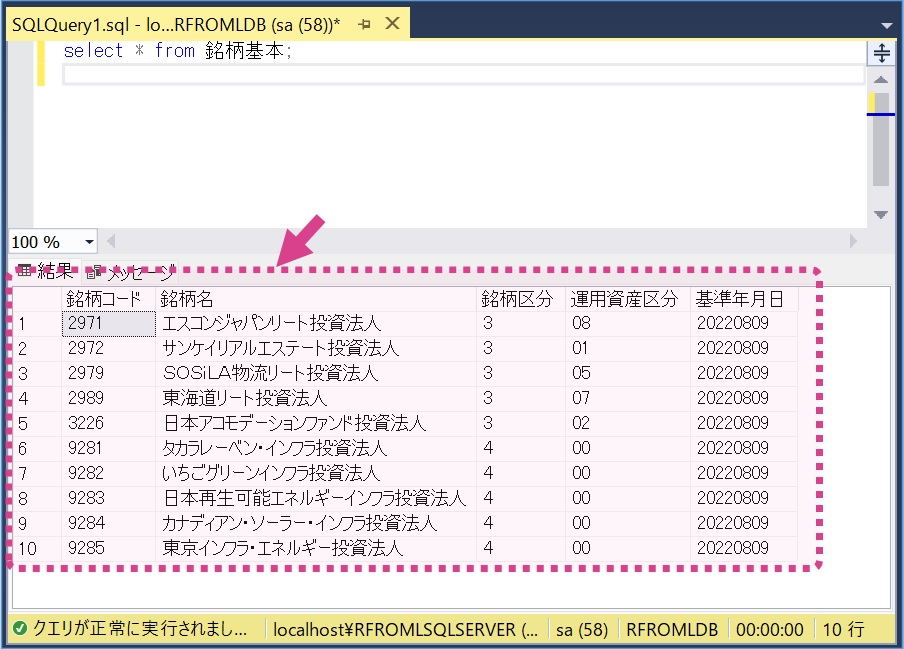Click the editor vertical scrollbar down arrow
The width and height of the screenshot is (904, 649).
[x=881, y=214]
